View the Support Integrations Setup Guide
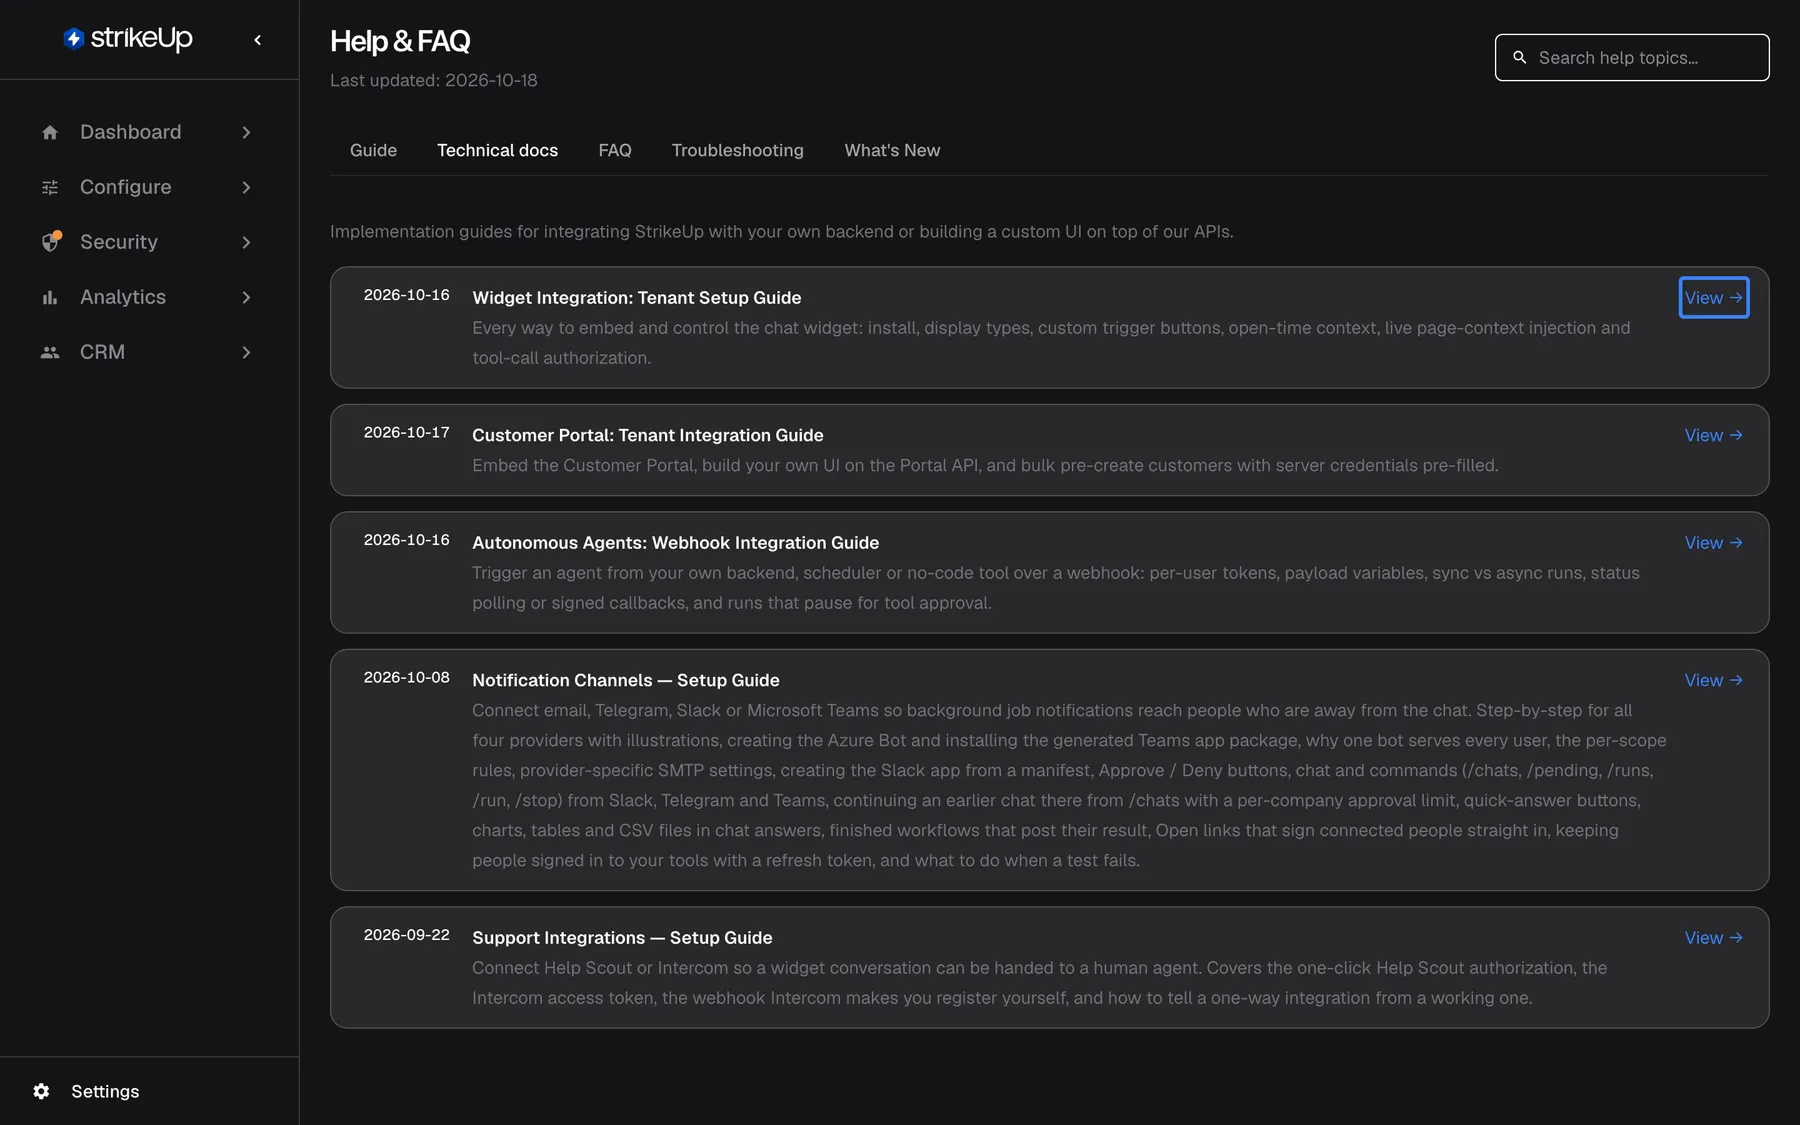This screenshot has height=1125, width=1800. click(x=1714, y=938)
